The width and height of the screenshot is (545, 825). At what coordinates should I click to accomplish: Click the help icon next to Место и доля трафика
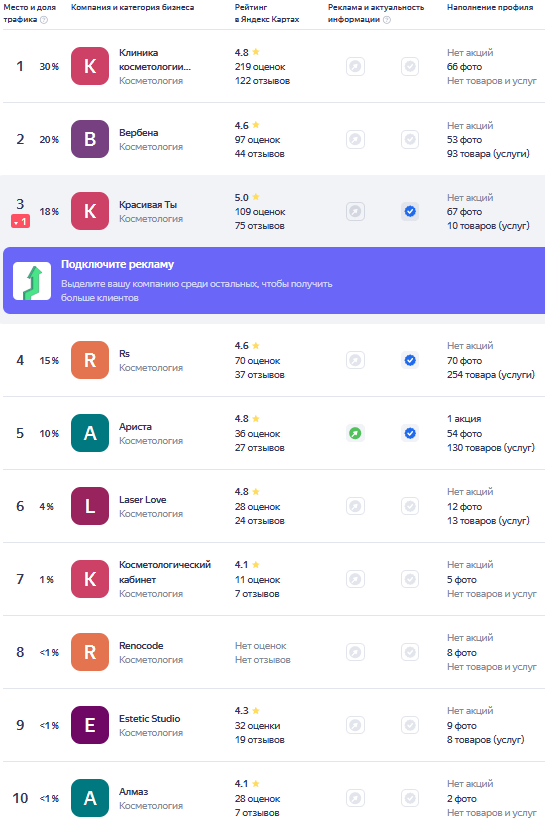(44, 19)
